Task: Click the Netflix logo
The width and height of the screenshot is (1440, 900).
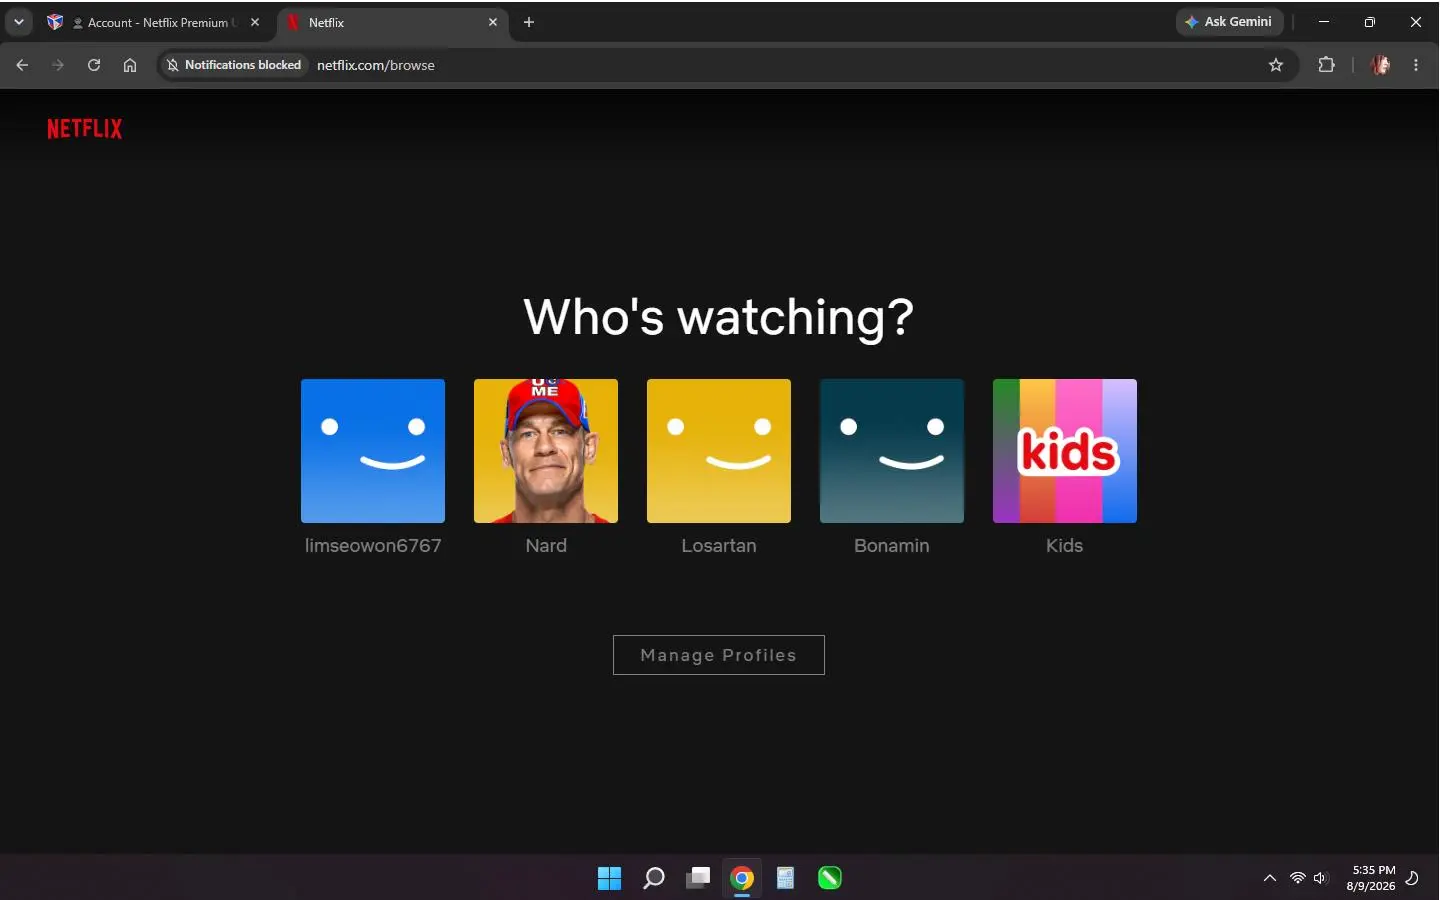Action: 85,128
